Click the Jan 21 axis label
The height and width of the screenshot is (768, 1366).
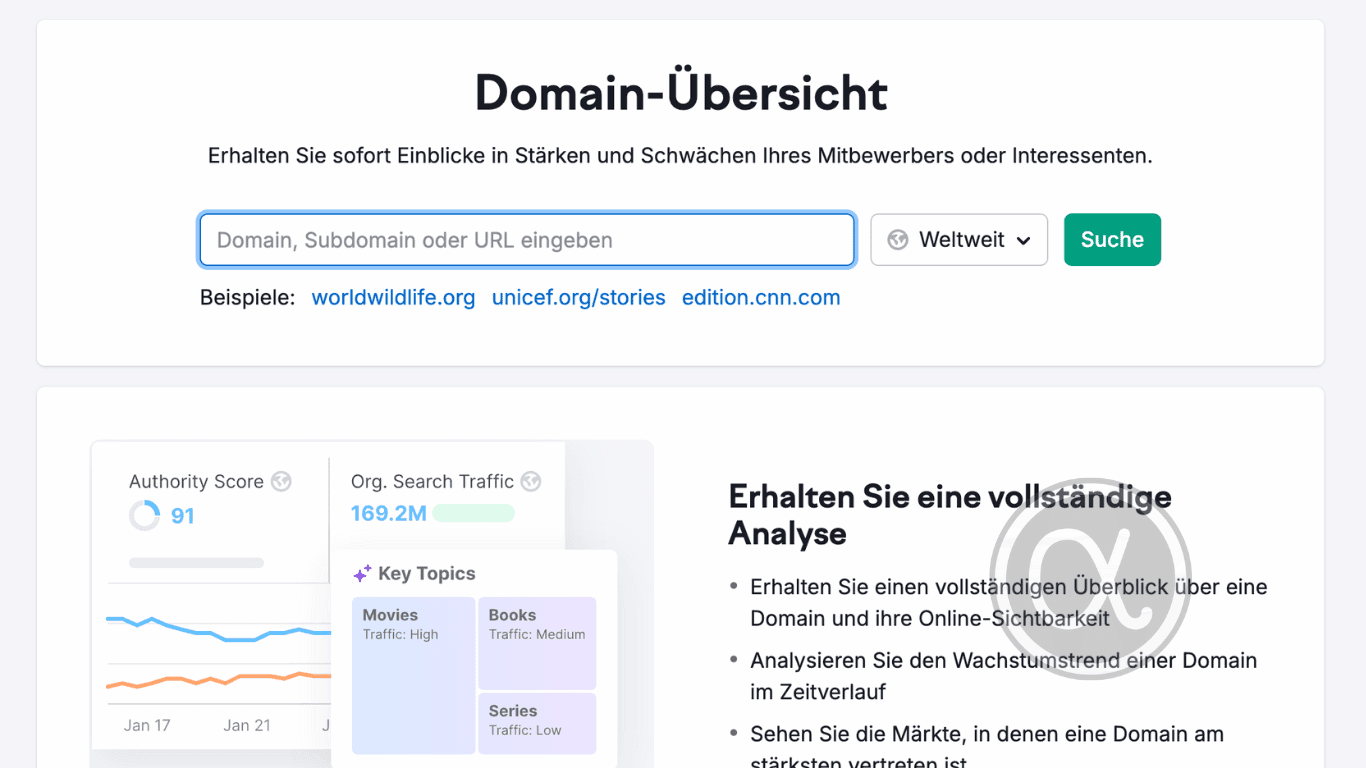tap(247, 726)
